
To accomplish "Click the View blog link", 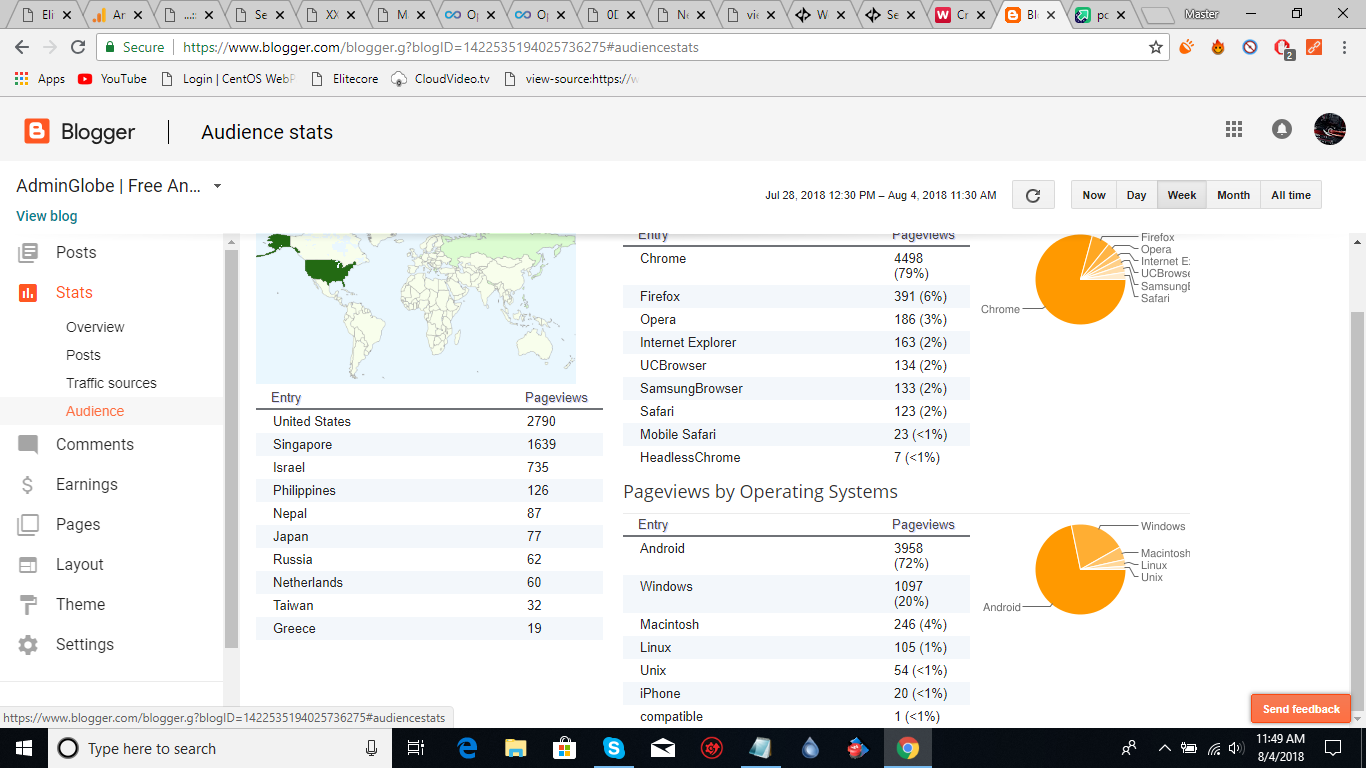I will click(46, 216).
